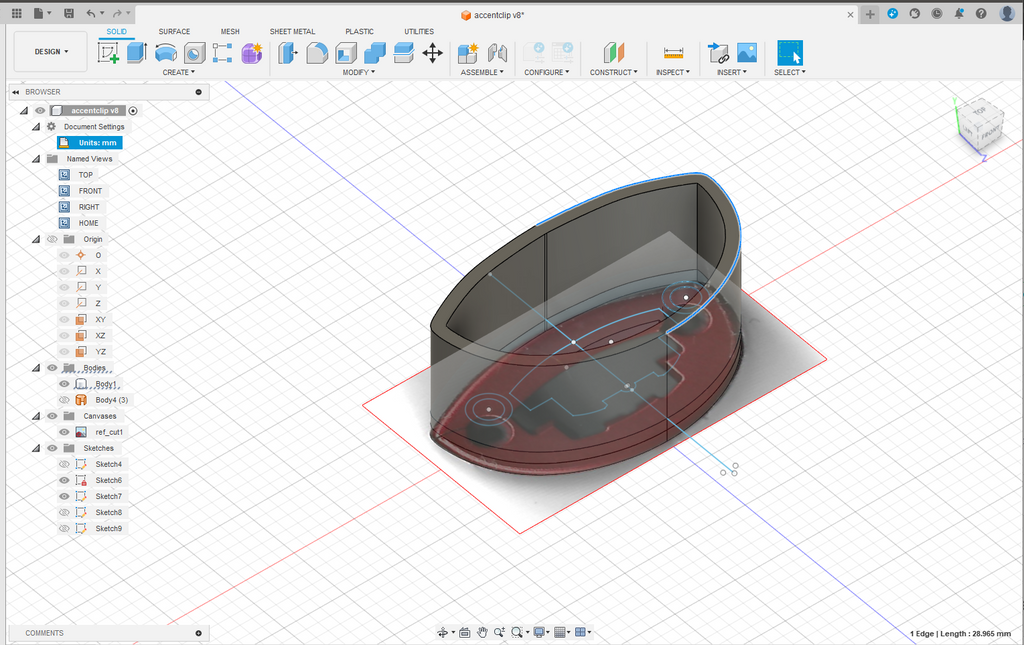Click the Extrude tool icon
Screen dimensions: 1024x645
click(136, 53)
